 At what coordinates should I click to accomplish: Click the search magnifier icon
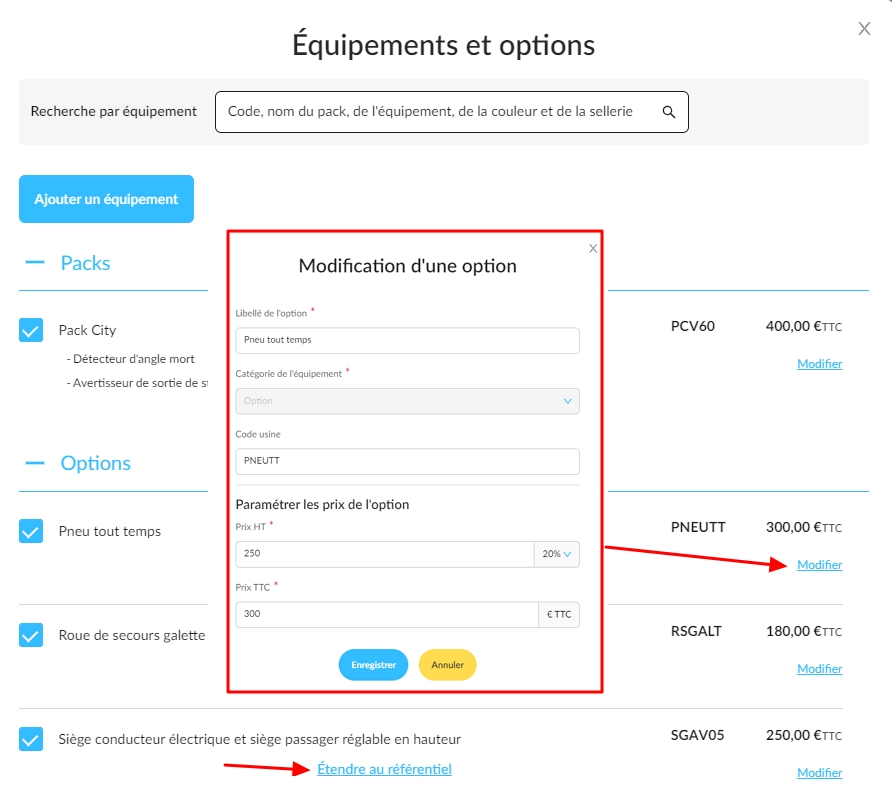click(669, 112)
